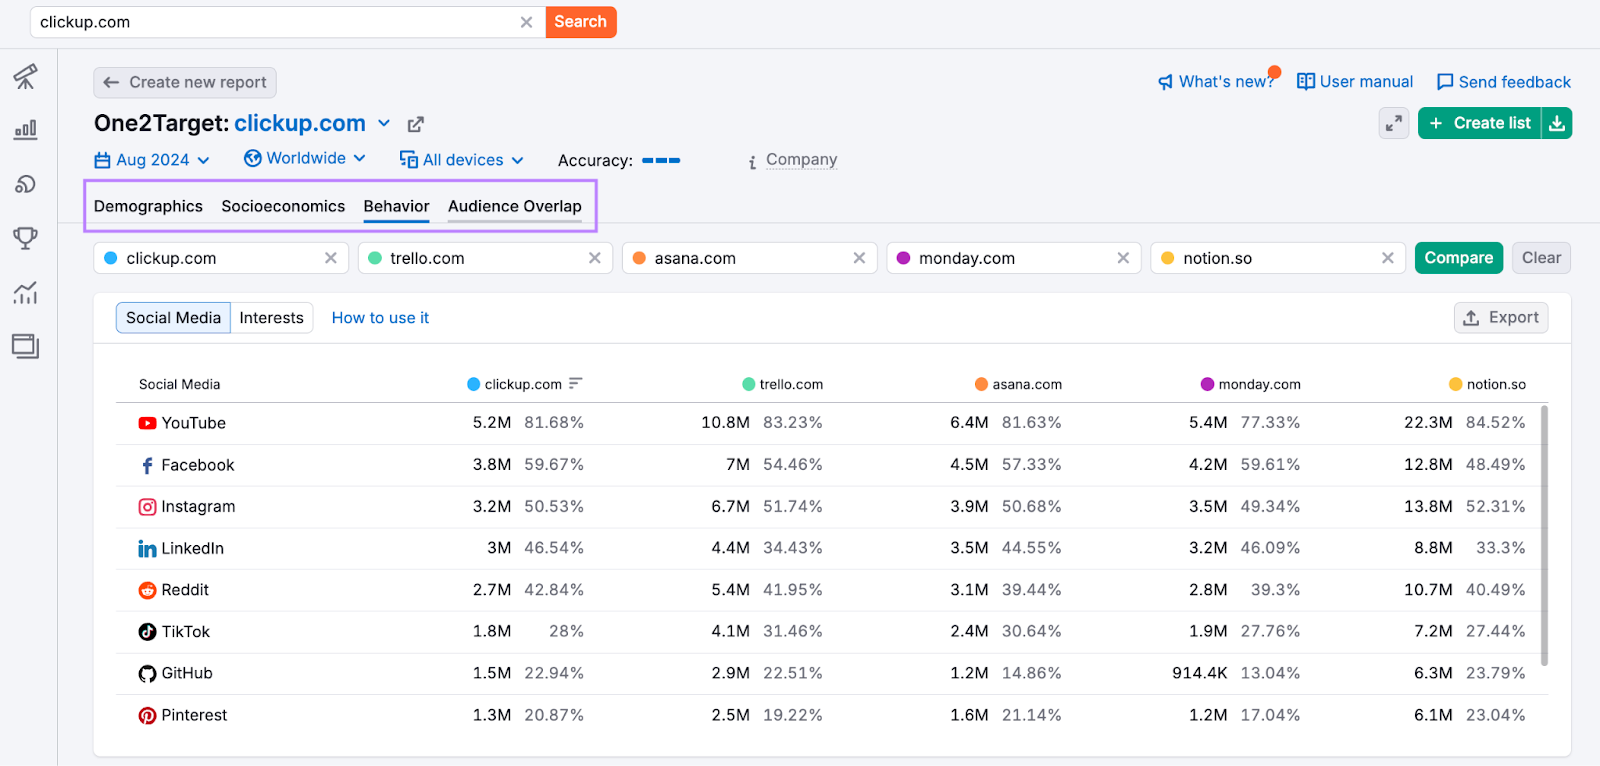Remove trello.com from comparison fields

[x=595, y=258]
